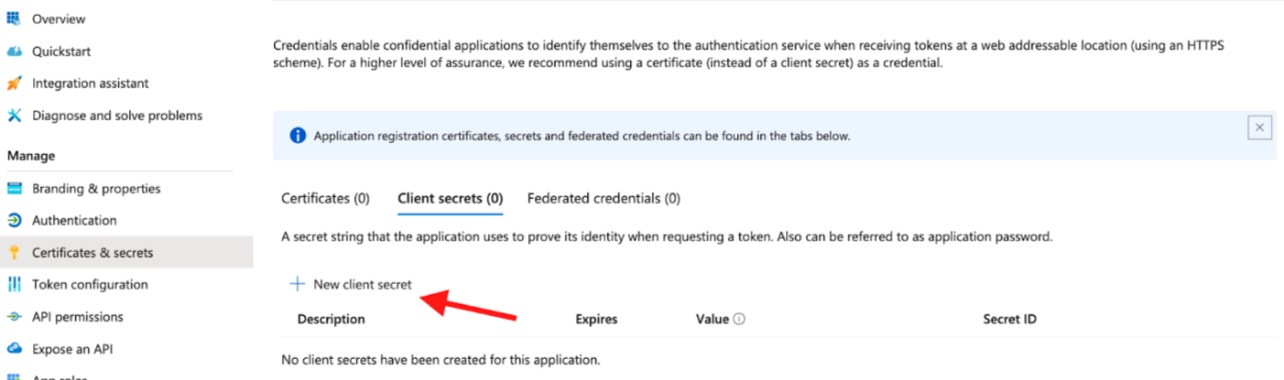Click the Expose an API cloud icon
This screenshot has width=1284, height=380.
[14, 349]
